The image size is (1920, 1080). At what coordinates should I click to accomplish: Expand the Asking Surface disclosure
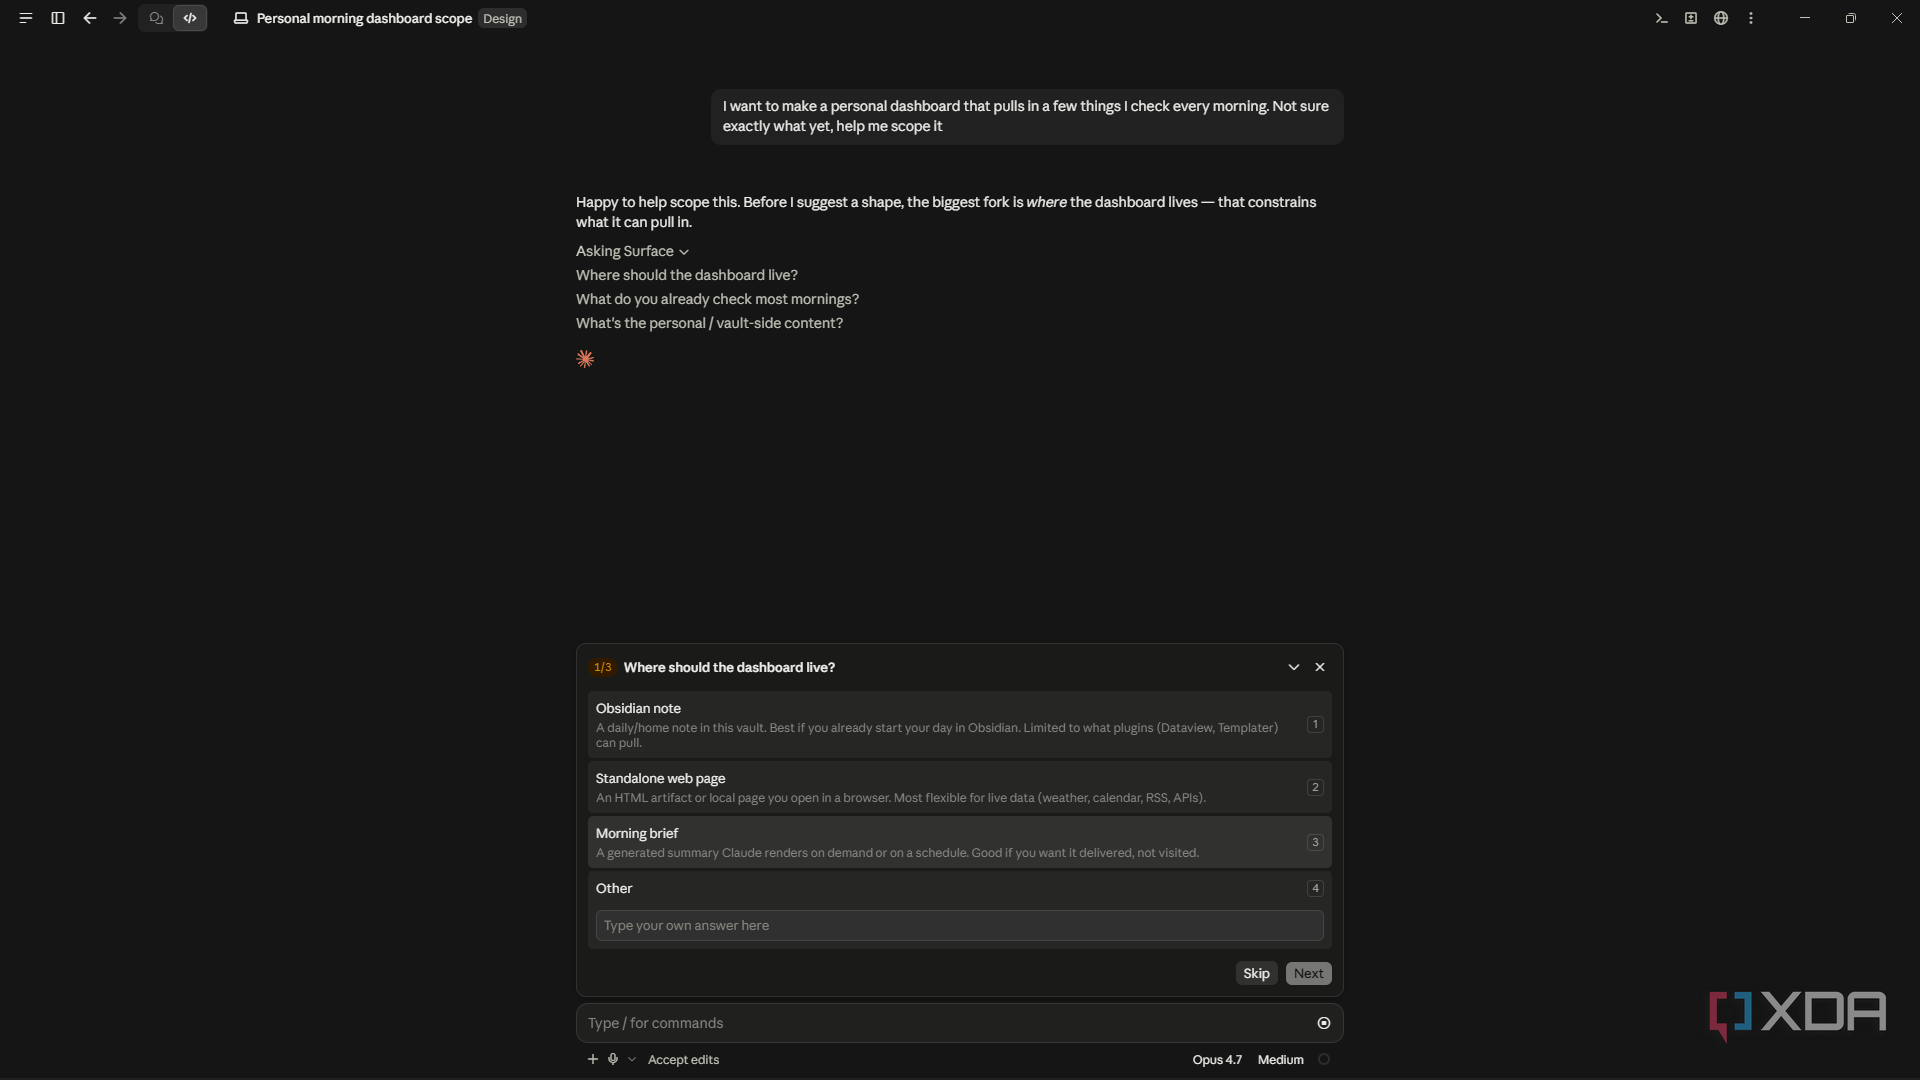point(632,251)
